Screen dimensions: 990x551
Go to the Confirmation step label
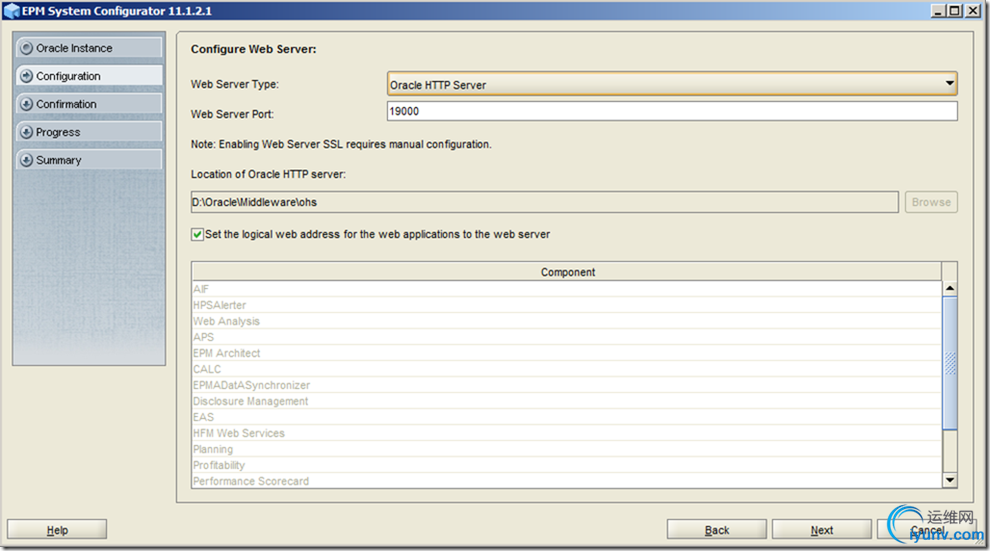(66, 104)
